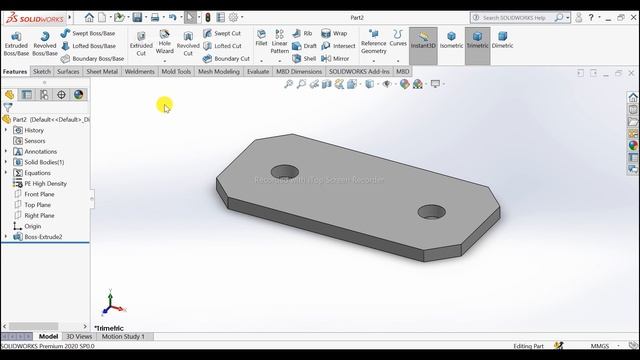Open the Mold Tools tab
Image resolution: width=640 pixels, height=360 pixels.
(x=176, y=71)
